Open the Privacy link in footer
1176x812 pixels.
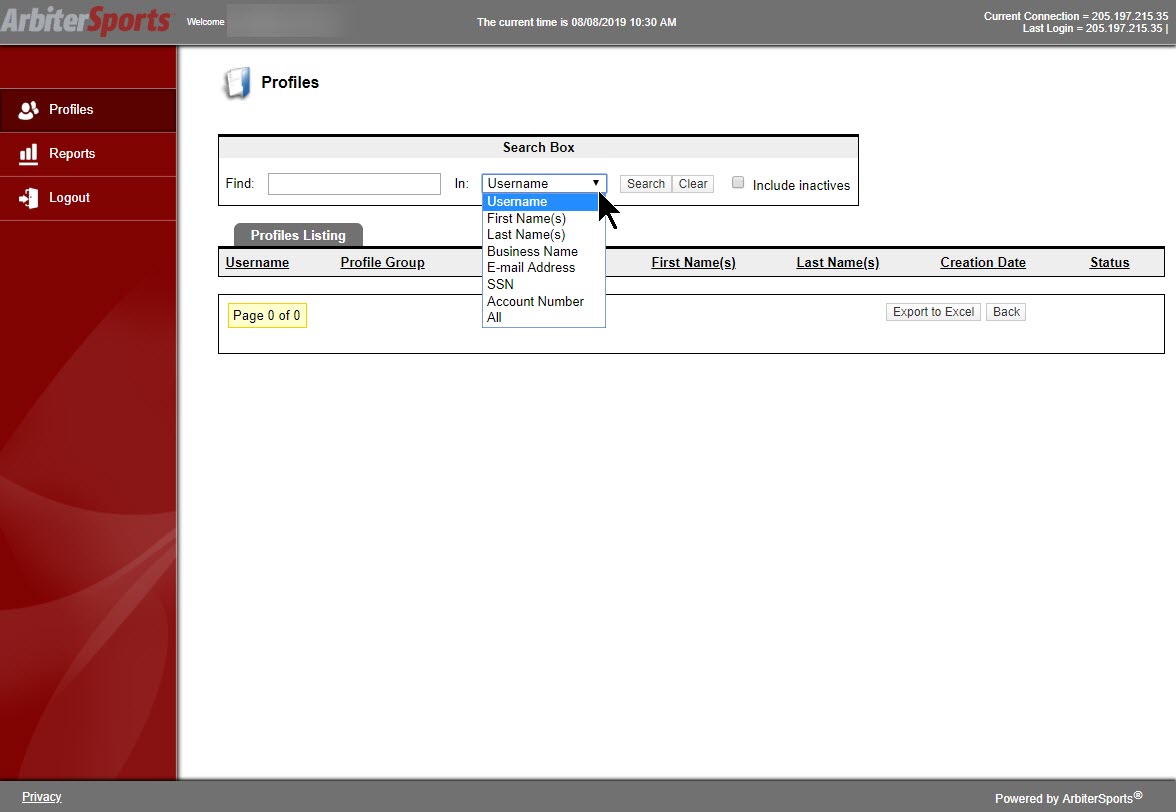point(41,797)
